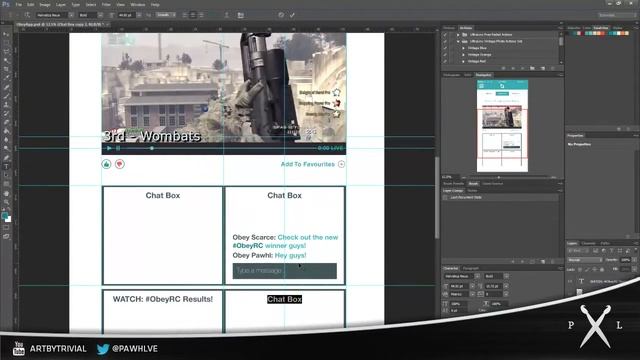This screenshot has width=640, height=360.
Task: Switch to the Swatches panel tab
Action: point(600,28)
